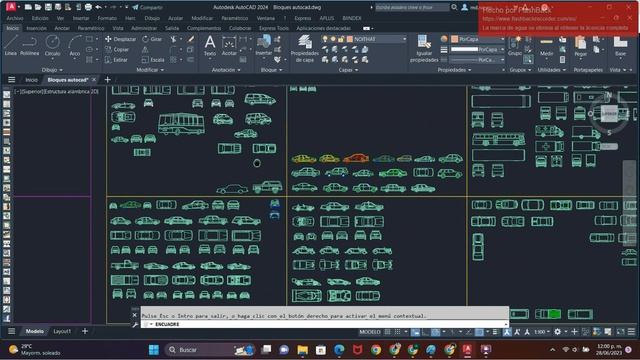Image resolution: width=640 pixels, height=360 pixels.
Task: Click the AutoCAD application logo button
Action: tap(11, 7)
